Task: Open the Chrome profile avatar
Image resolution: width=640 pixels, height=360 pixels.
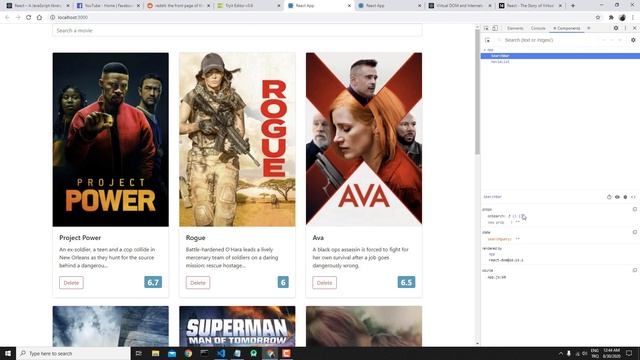Action: click(x=622, y=18)
